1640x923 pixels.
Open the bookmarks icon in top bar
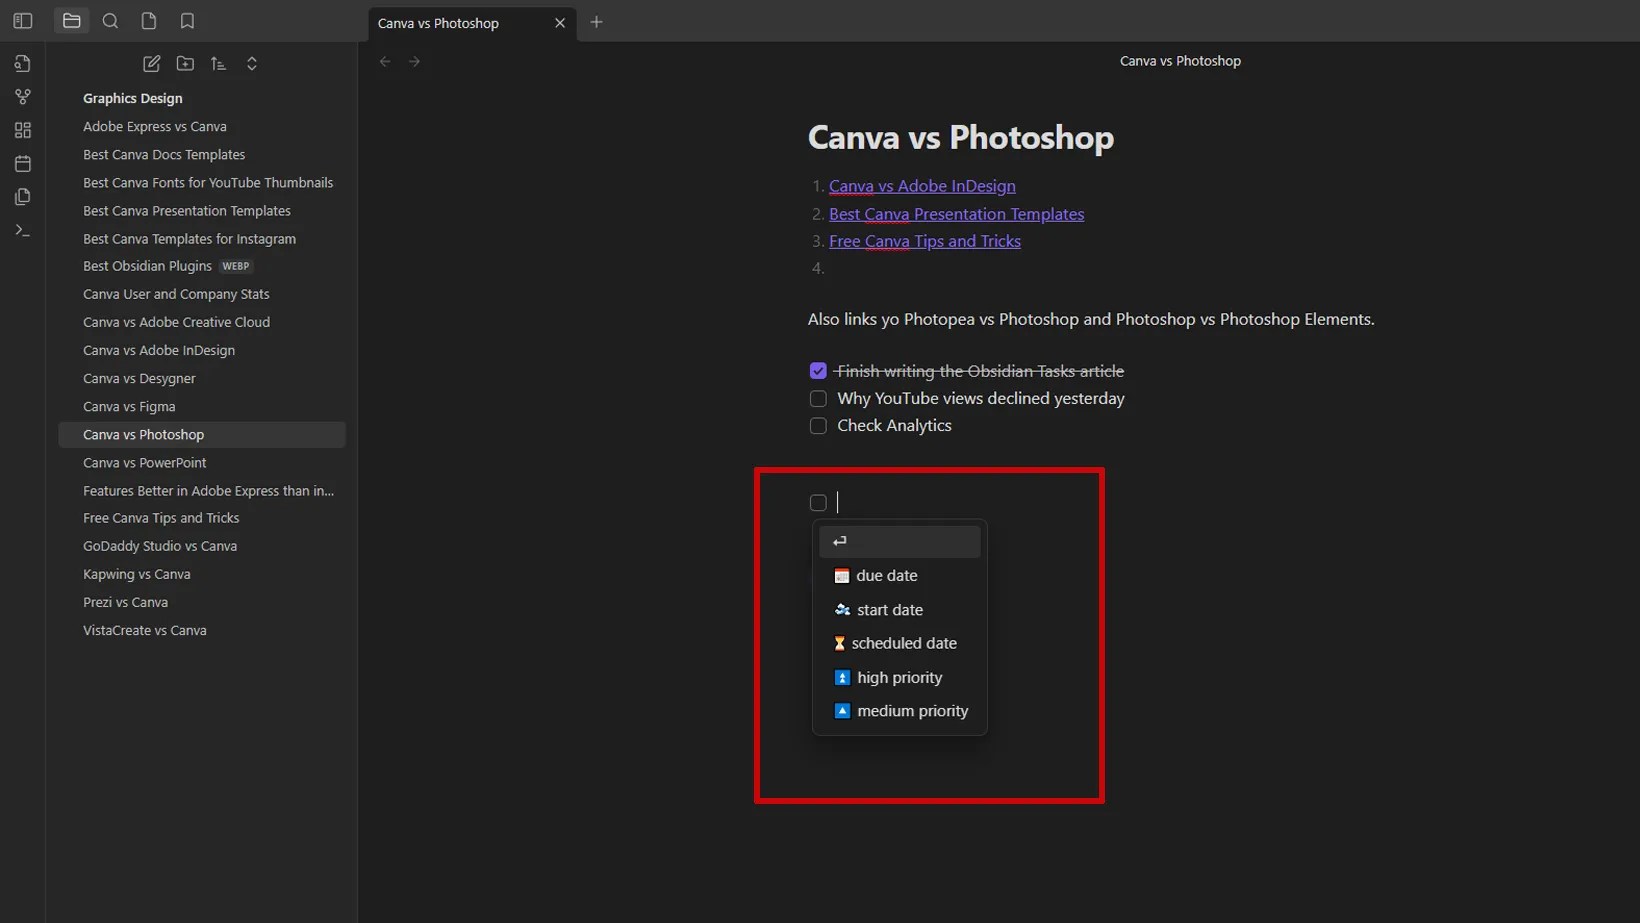click(187, 21)
